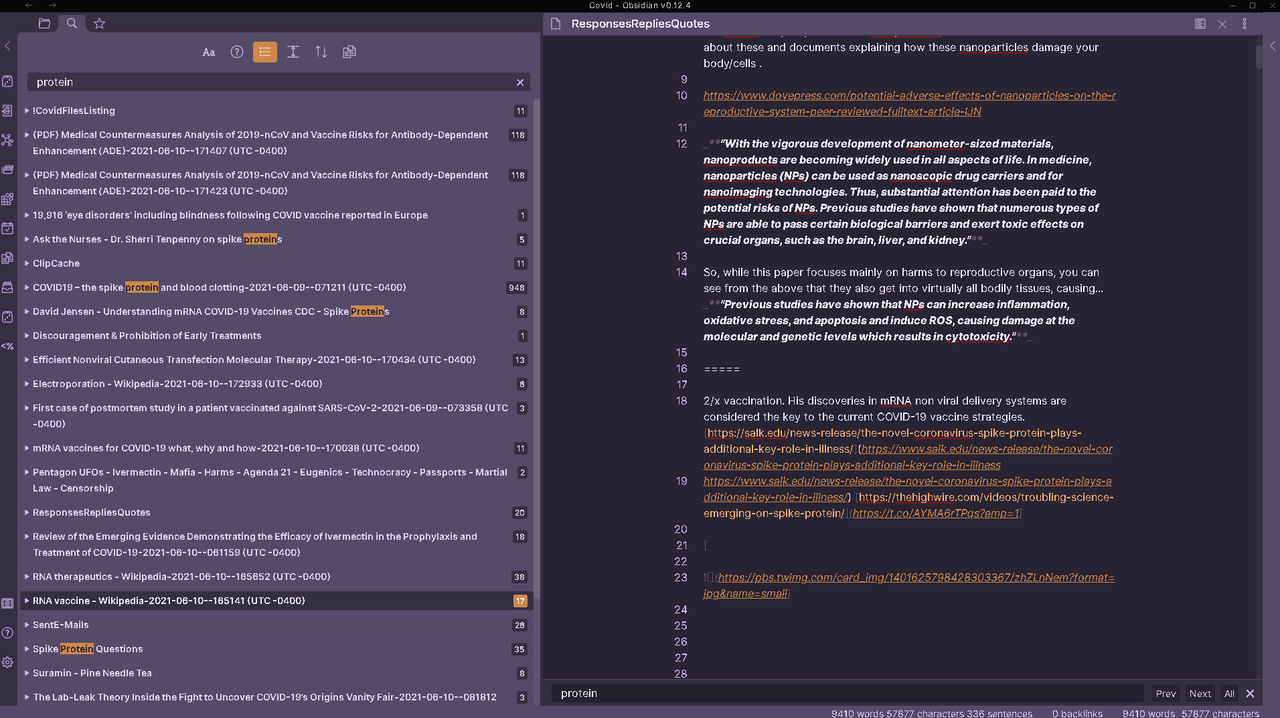Viewport: 1280px width, 718px height.
Task: Switch to the Search tab
Action: pyautogui.click(x=72, y=23)
